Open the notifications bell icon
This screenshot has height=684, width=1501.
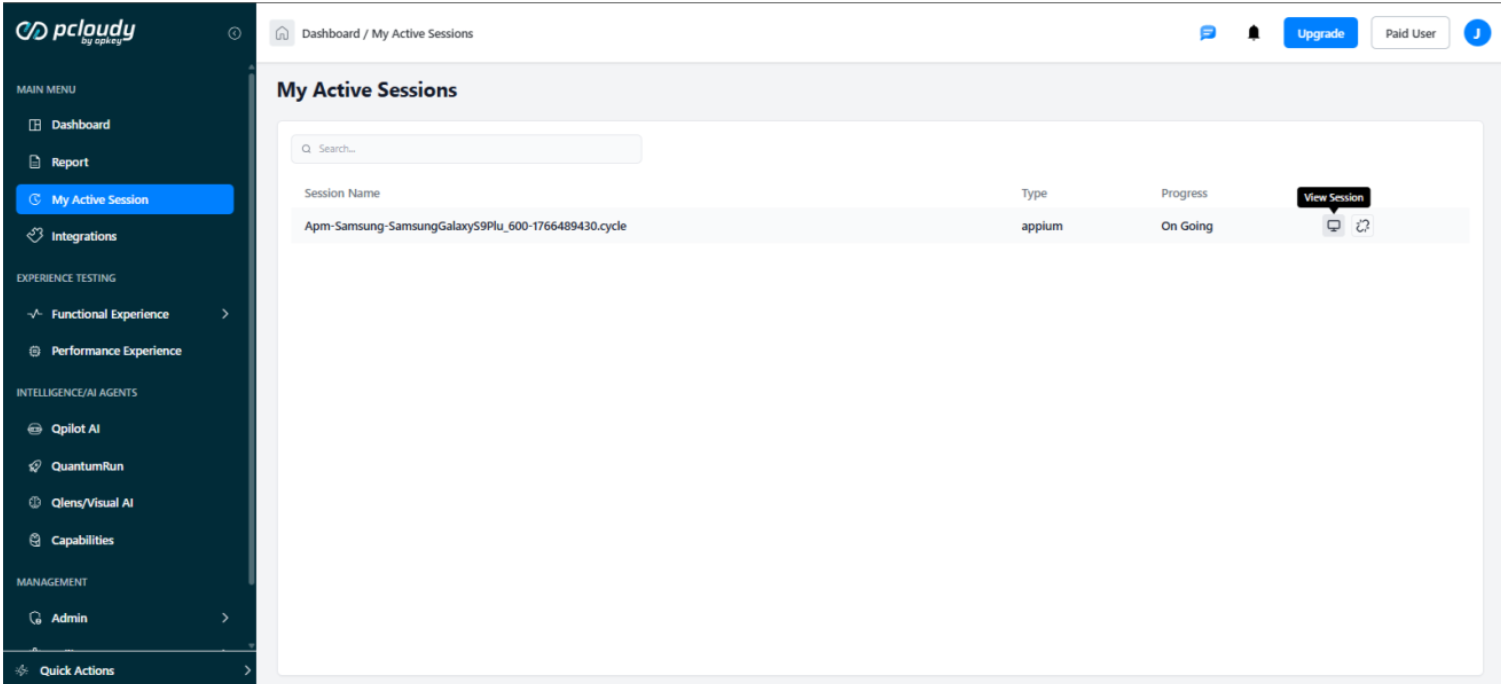click(1253, 33)
